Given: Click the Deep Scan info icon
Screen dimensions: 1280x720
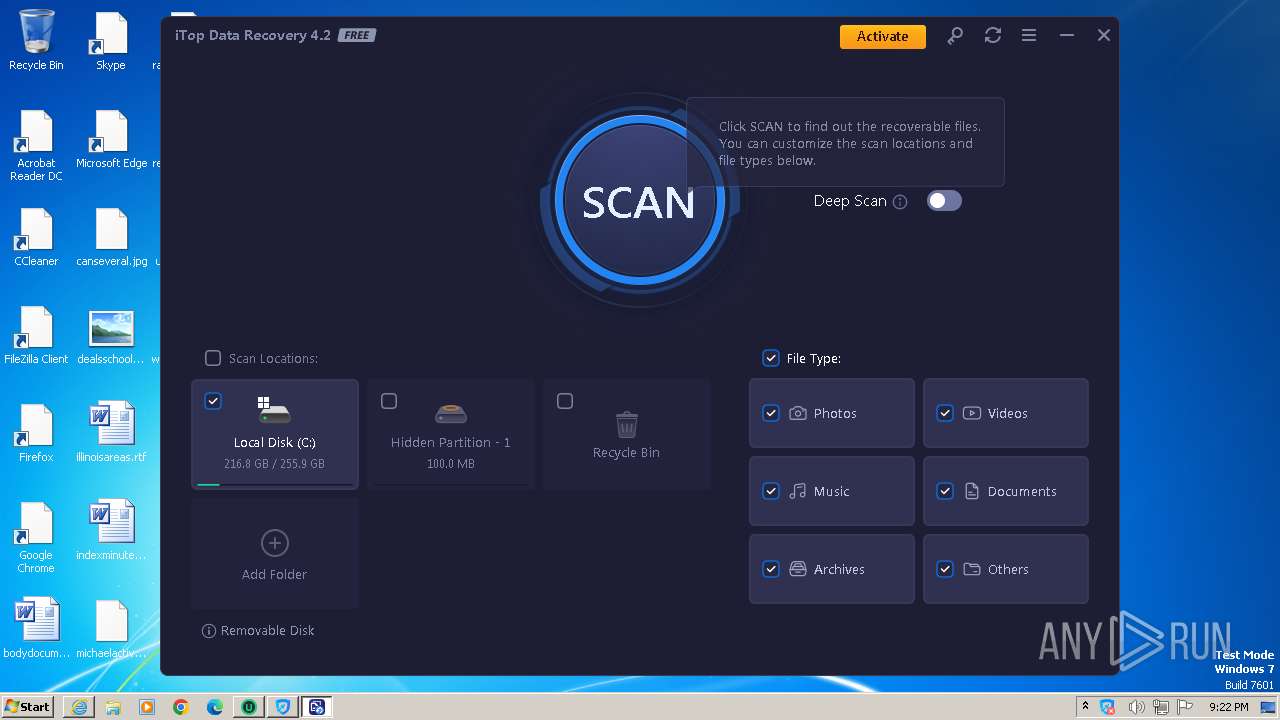Looking at the screenshot, I should pos(900,202).
